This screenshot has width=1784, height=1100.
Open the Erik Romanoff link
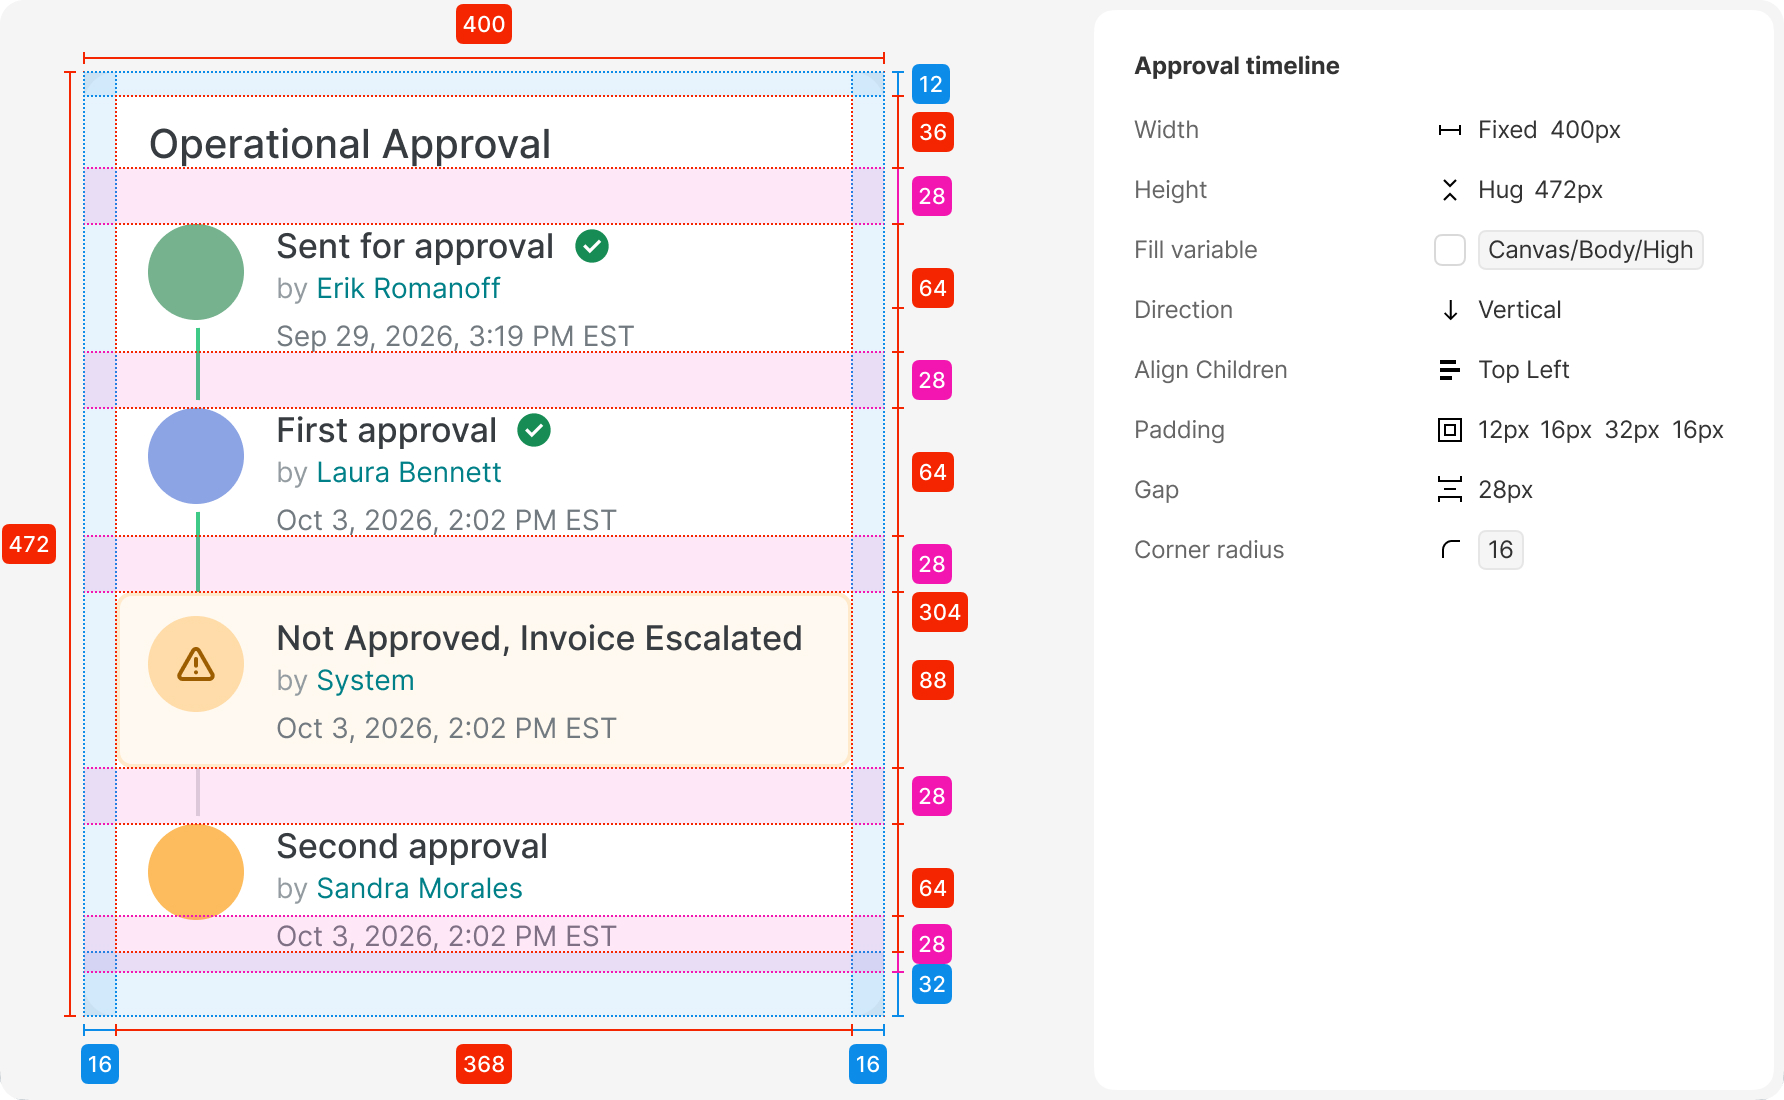(408, 288)
